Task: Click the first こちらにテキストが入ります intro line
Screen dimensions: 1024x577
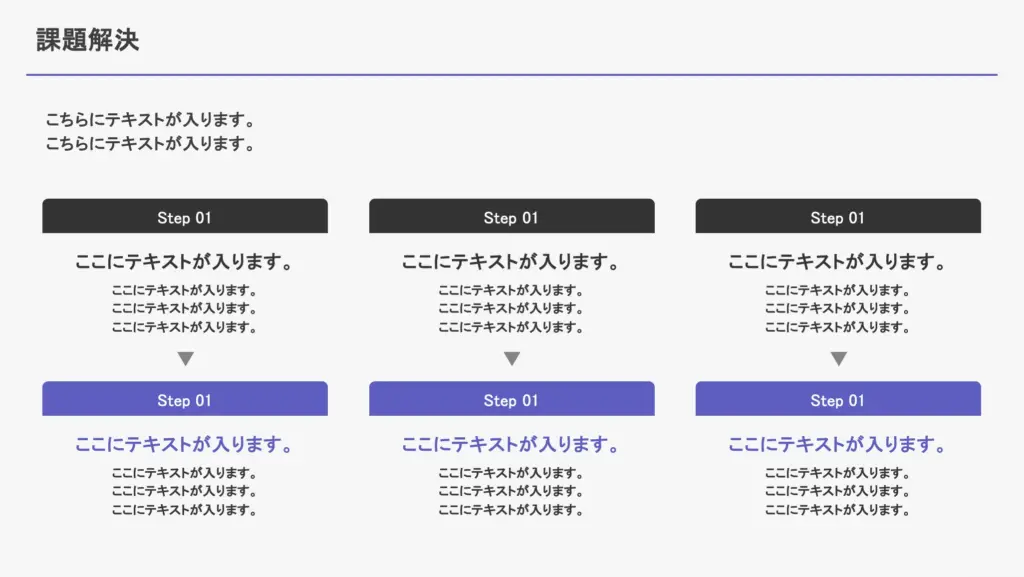Action: [x=150, y=119]
